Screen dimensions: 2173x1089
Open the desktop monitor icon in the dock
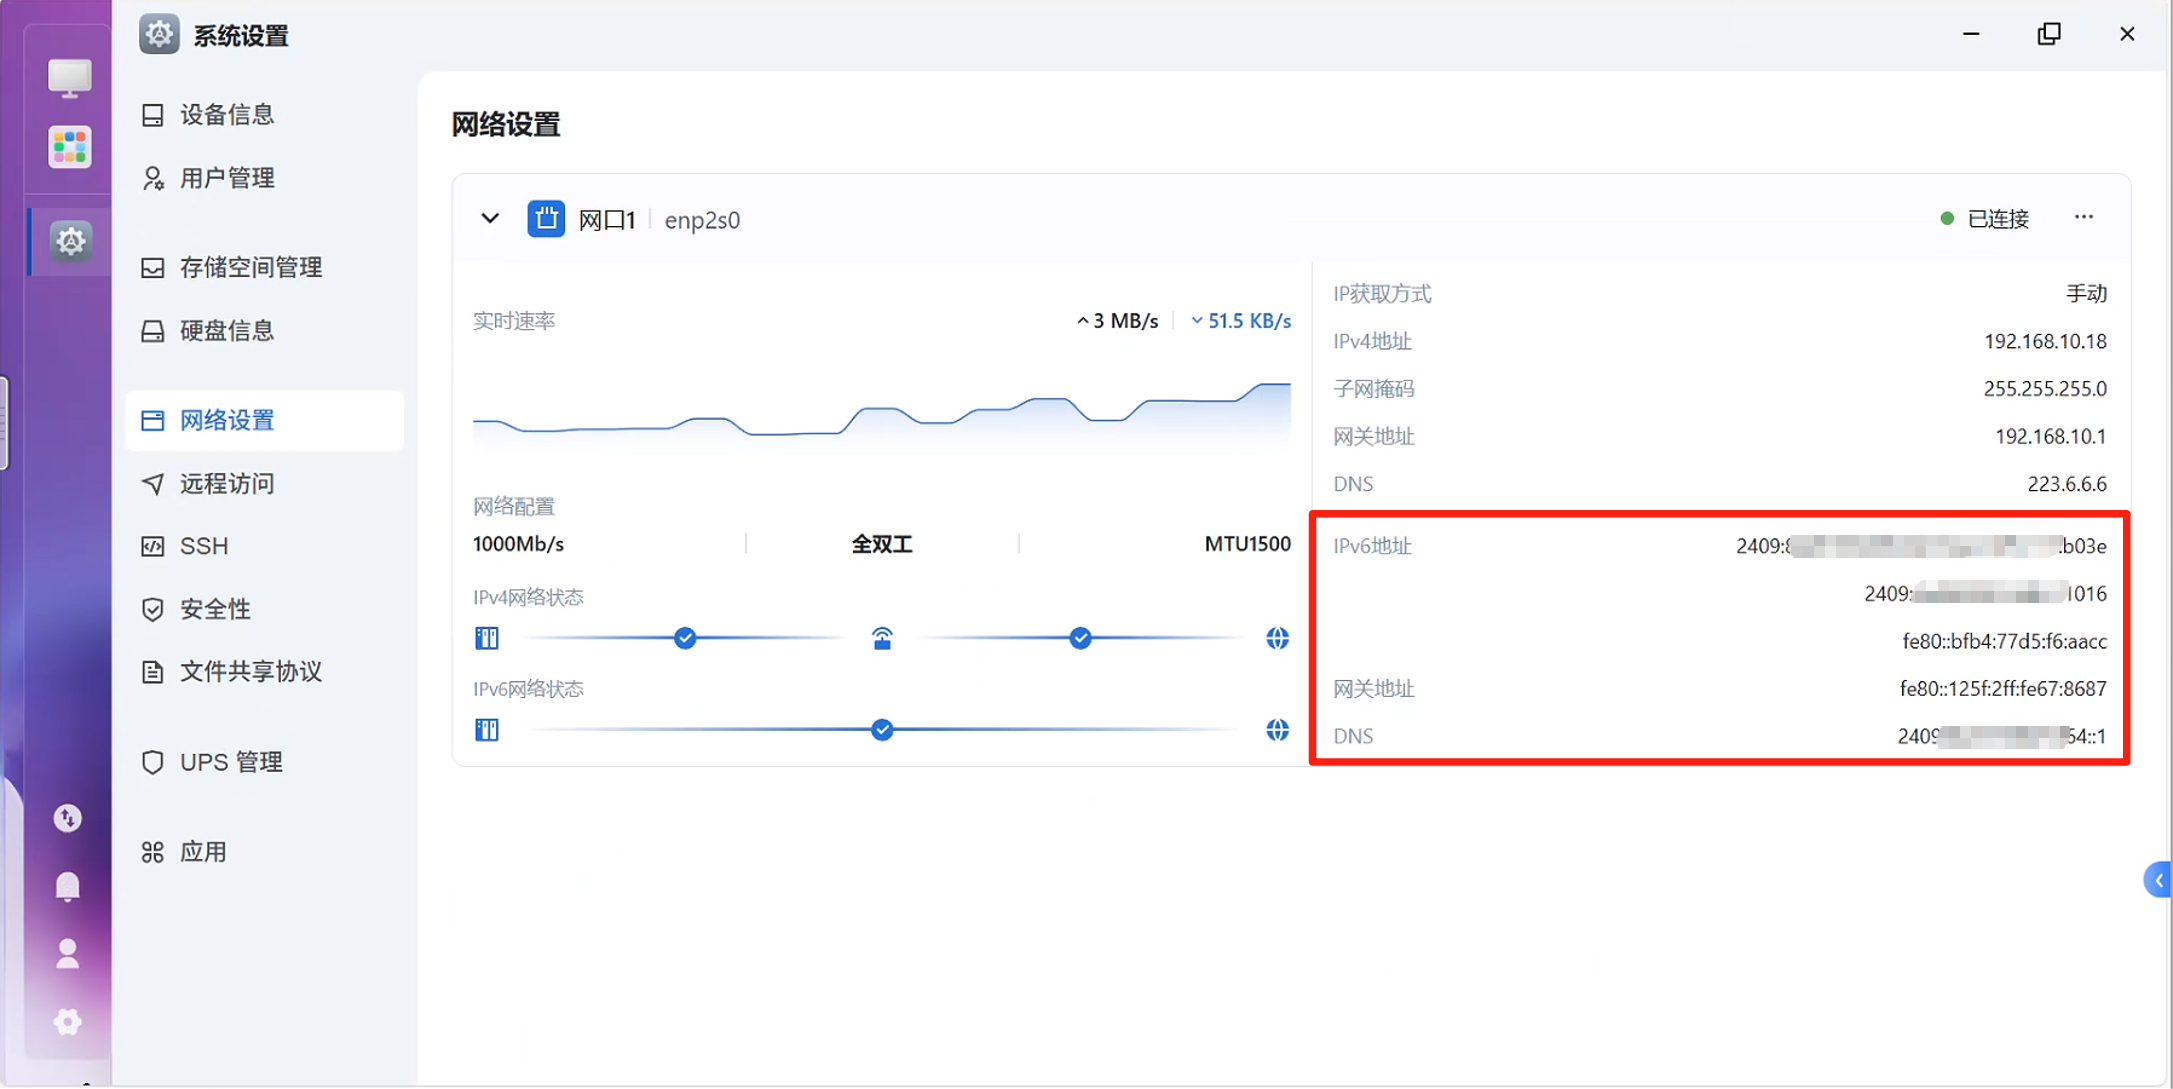pyautogui.click(x=69, y=78)
